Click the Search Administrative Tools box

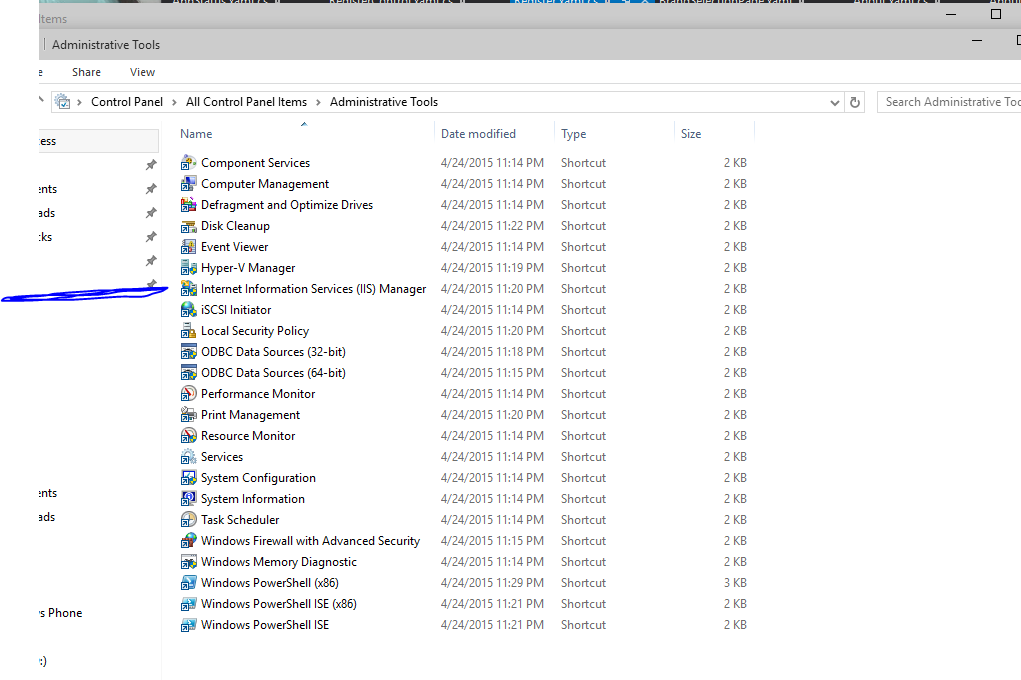949,102
